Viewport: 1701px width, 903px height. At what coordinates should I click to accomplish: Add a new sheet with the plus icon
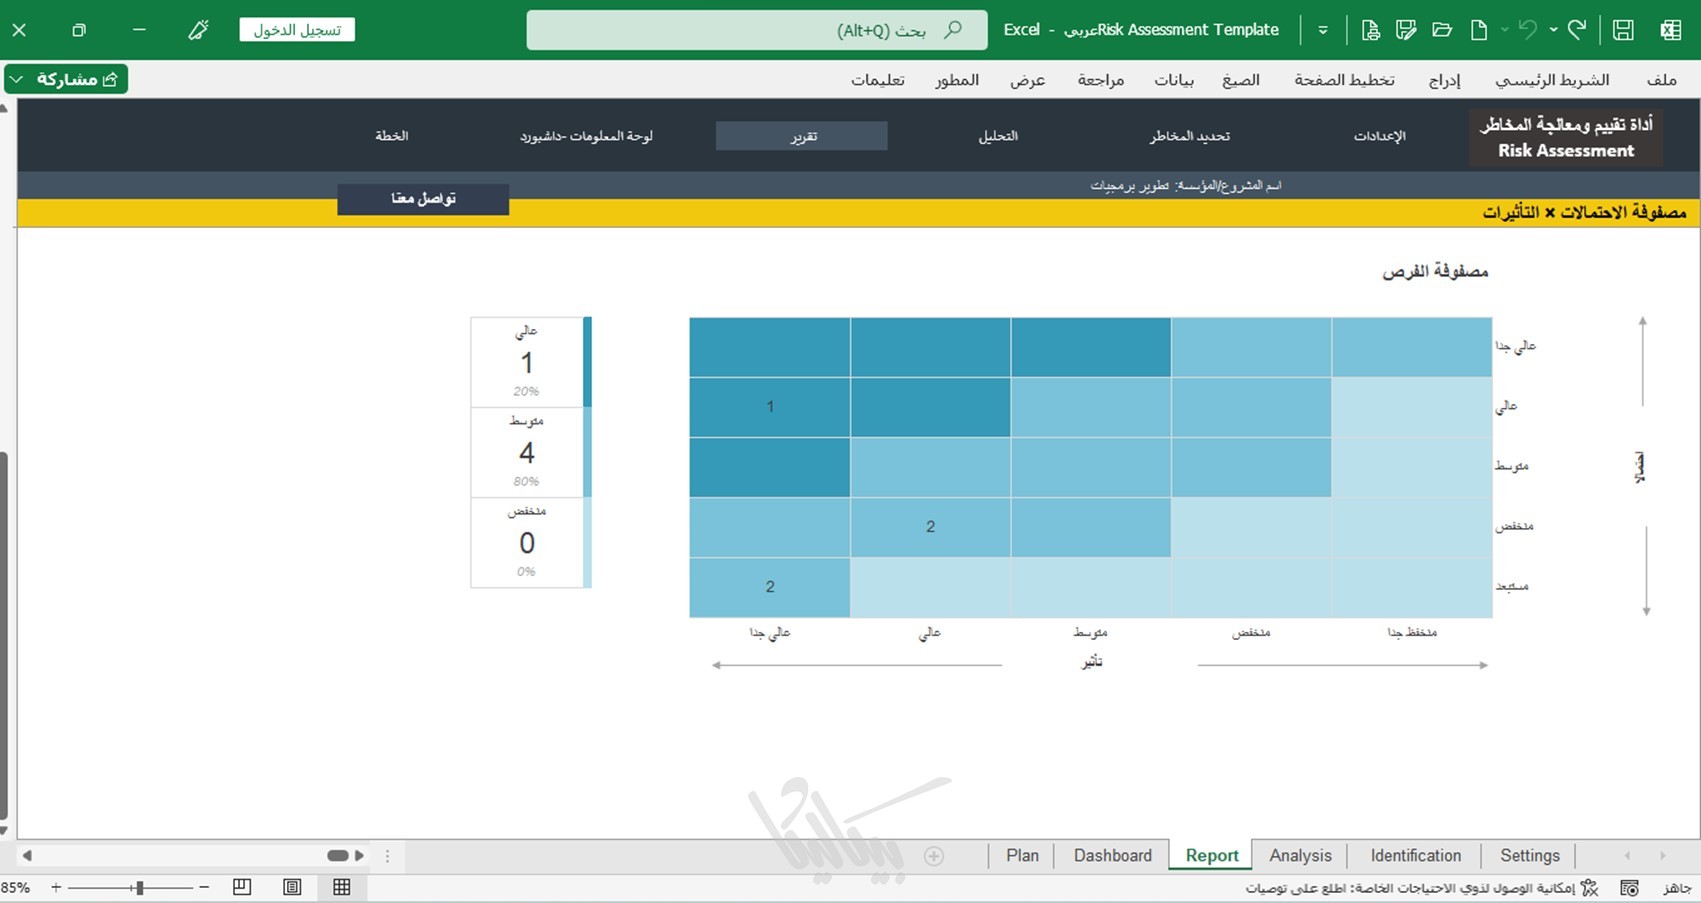pyautogui.click(x=934, y=856)
